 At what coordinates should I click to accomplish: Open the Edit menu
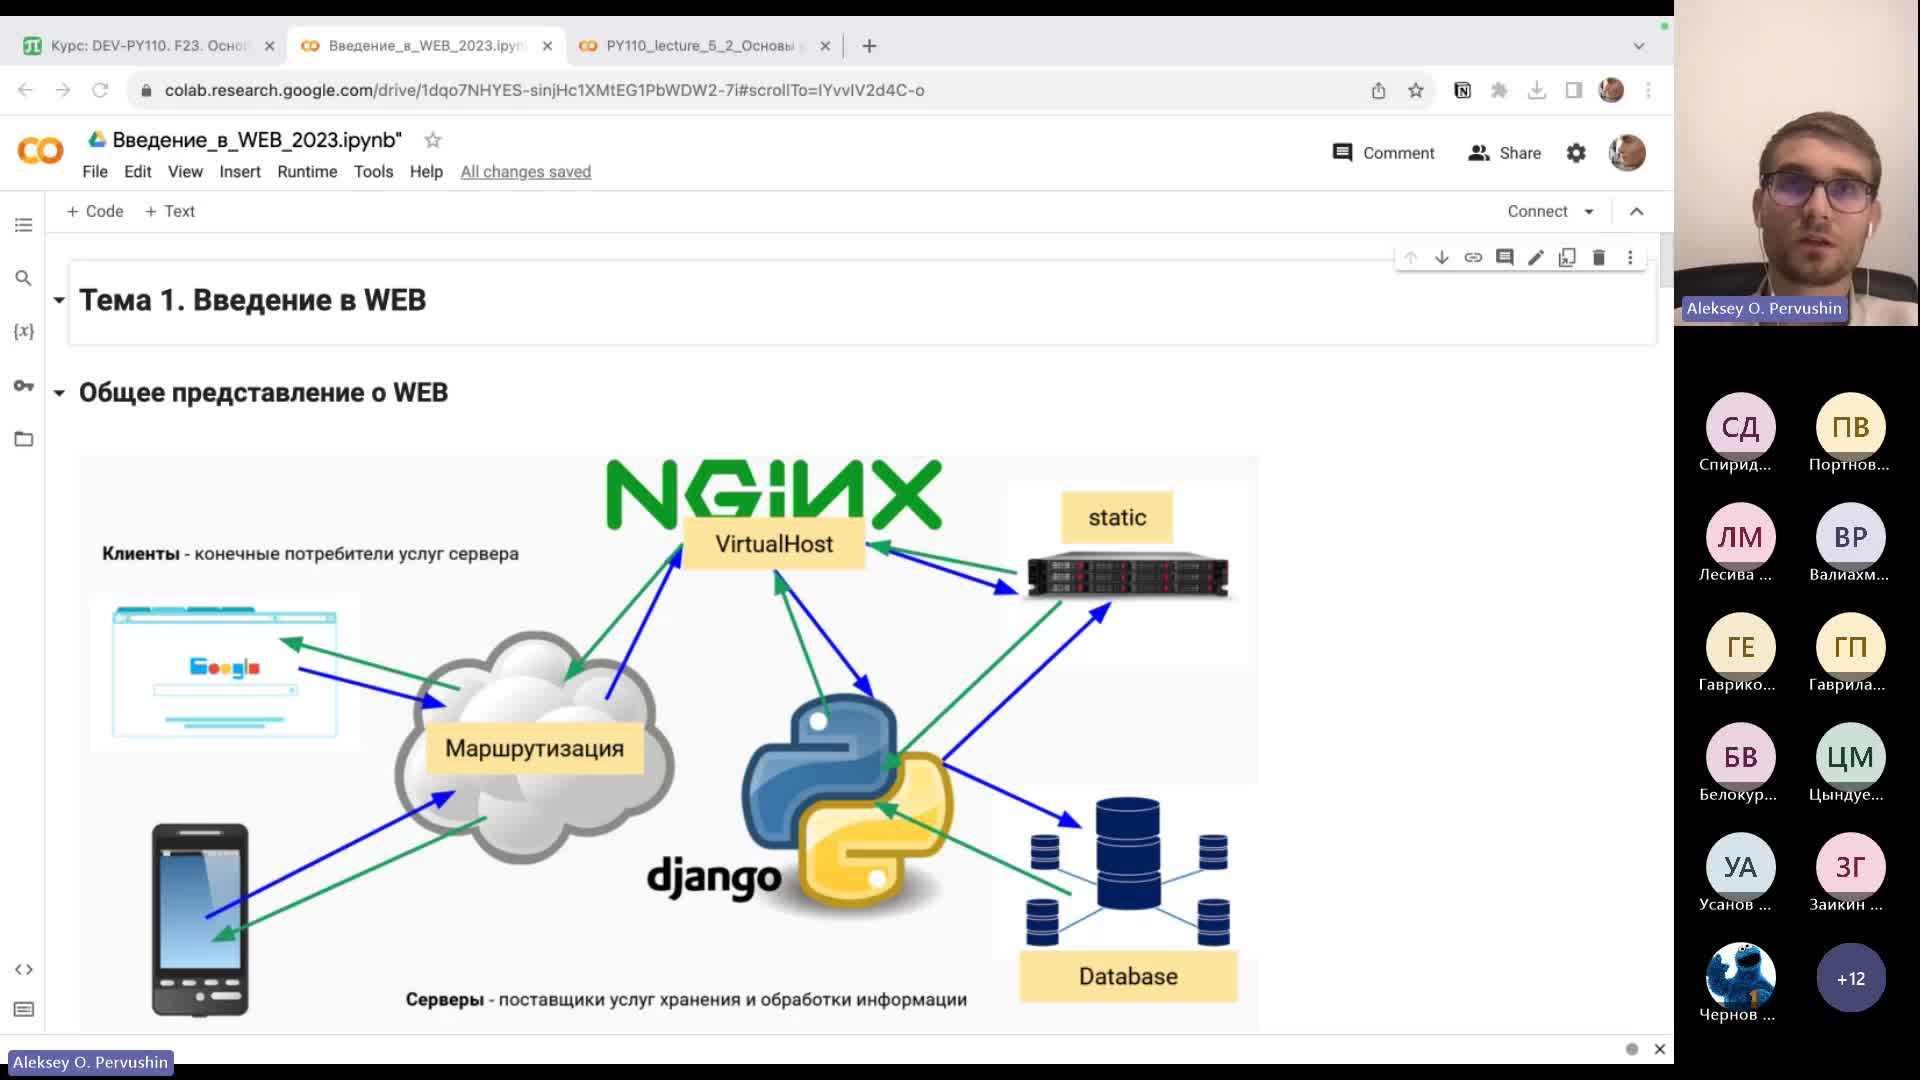pos(138,172)
